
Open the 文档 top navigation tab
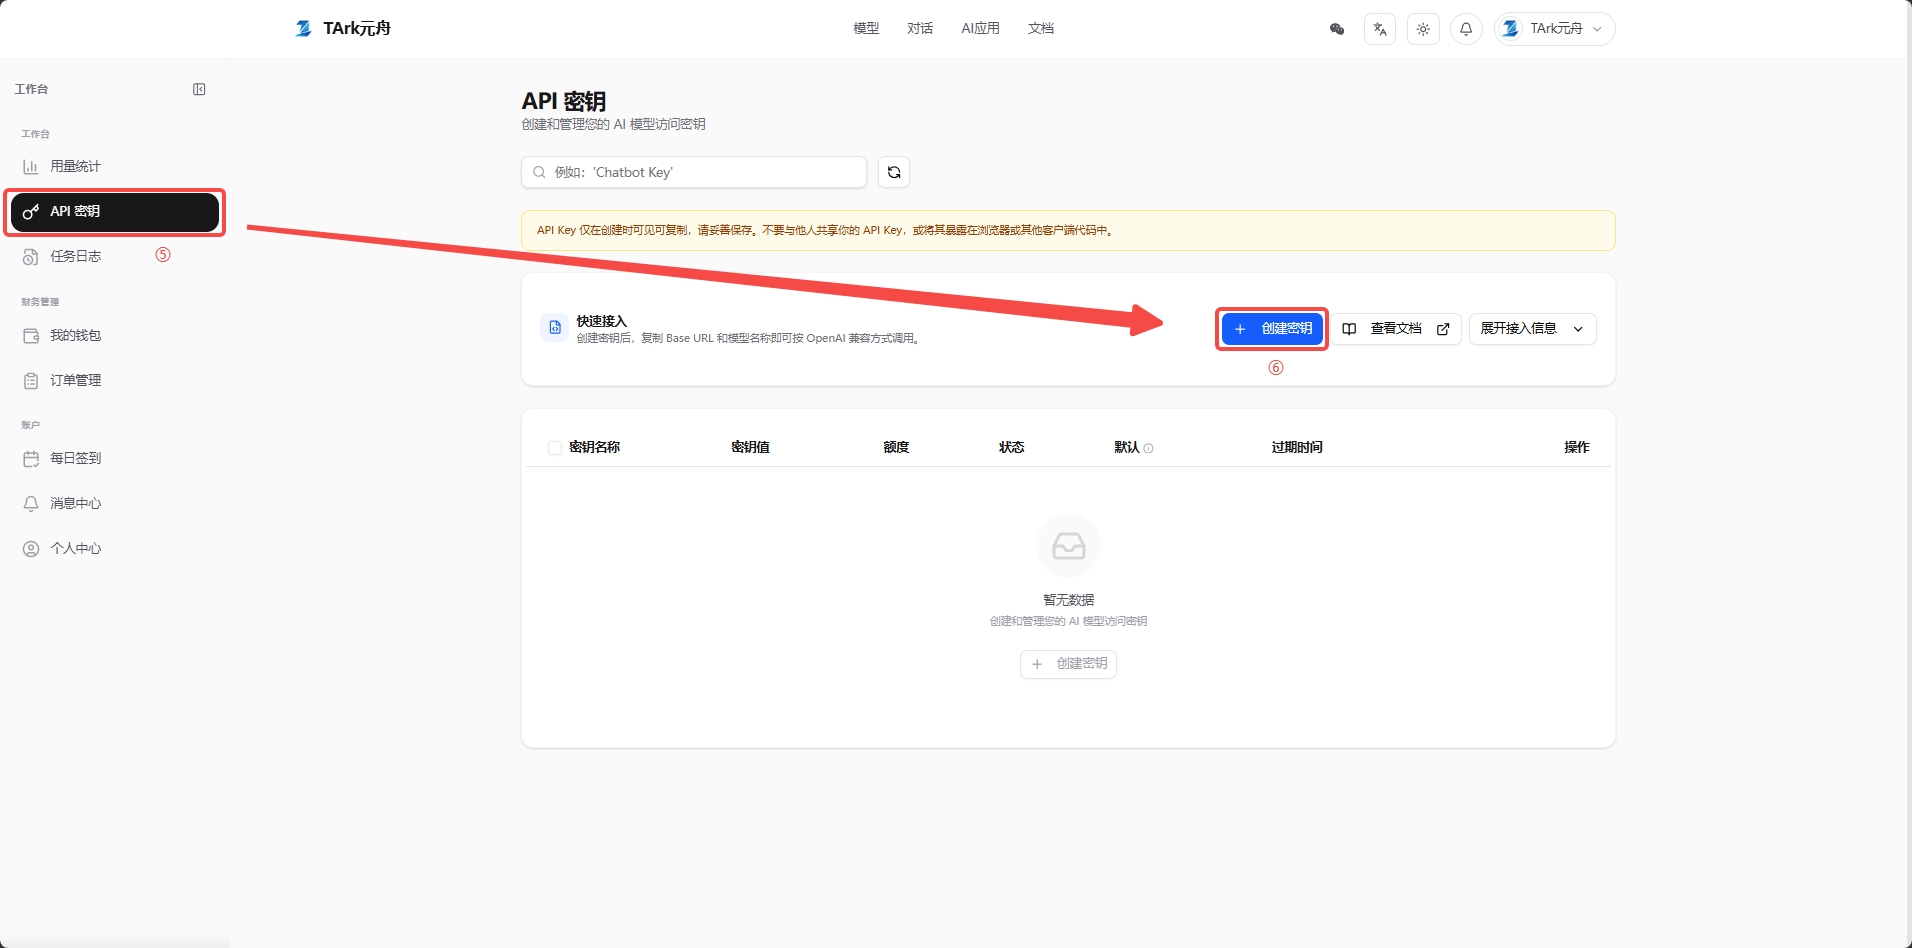click(1041, 28)
